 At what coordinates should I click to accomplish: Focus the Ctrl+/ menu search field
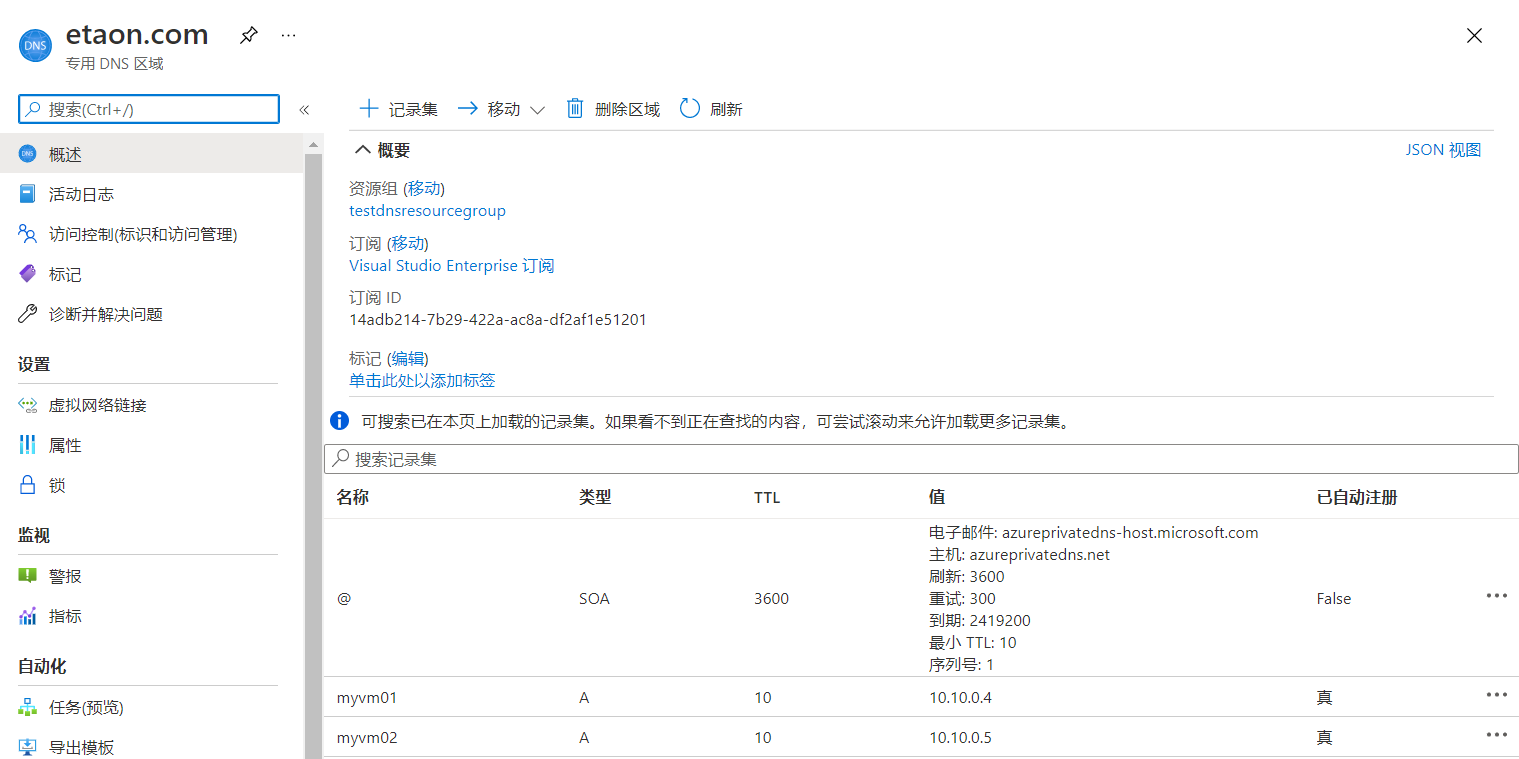pyautogui.click(x=149, y=109)
